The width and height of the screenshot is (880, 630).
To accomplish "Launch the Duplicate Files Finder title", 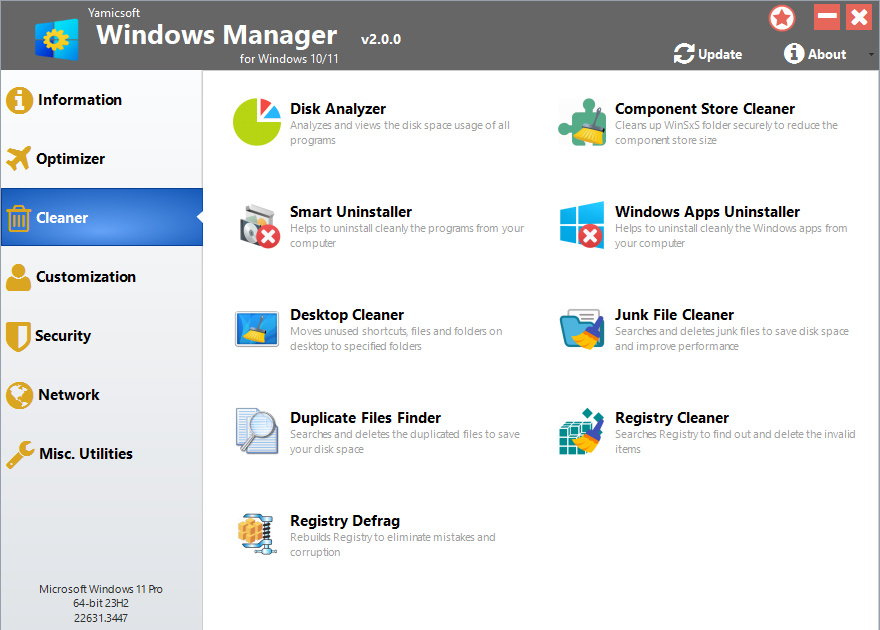I will click(365, 418).
